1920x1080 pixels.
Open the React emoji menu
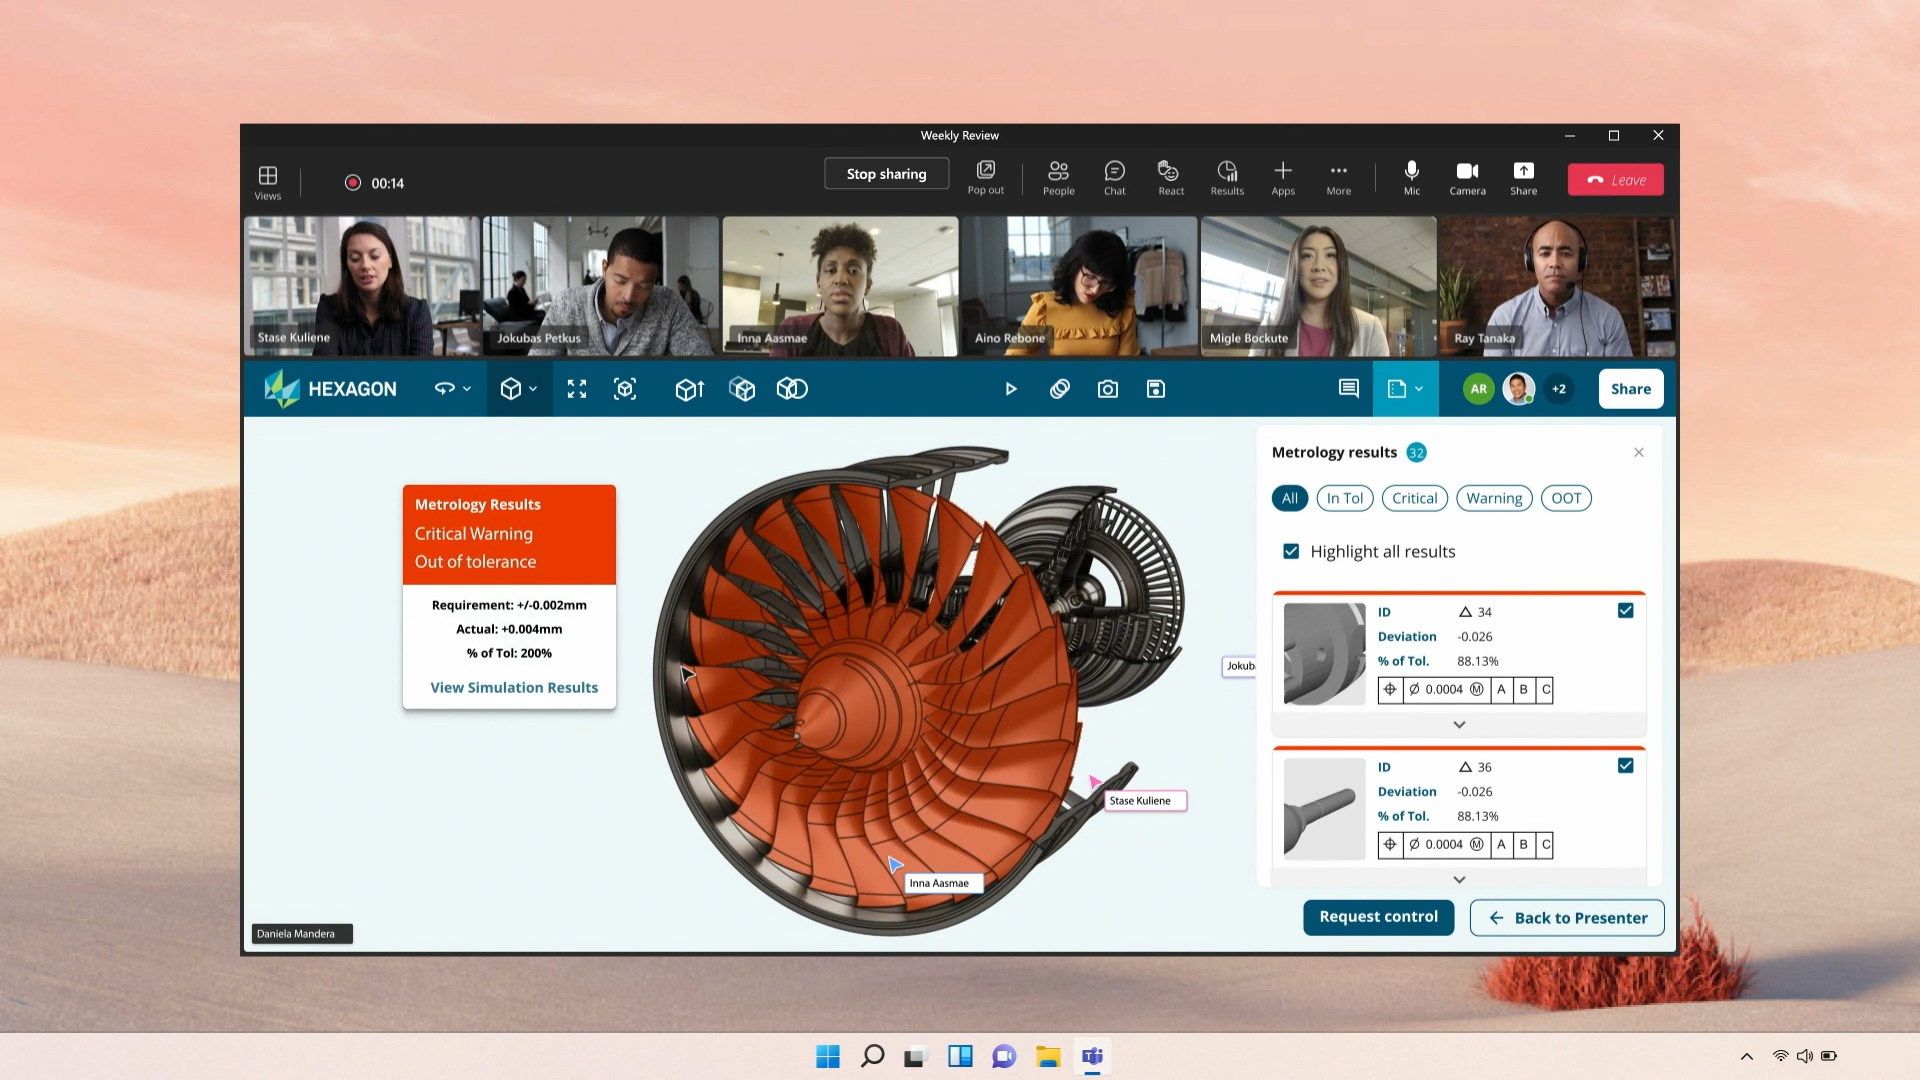point(1170,178)
